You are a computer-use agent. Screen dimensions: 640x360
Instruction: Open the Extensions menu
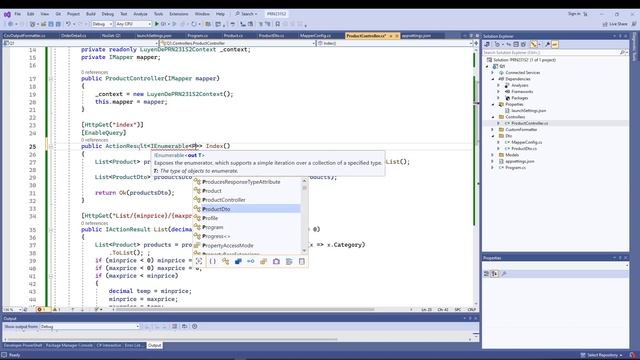coord(179,14)
